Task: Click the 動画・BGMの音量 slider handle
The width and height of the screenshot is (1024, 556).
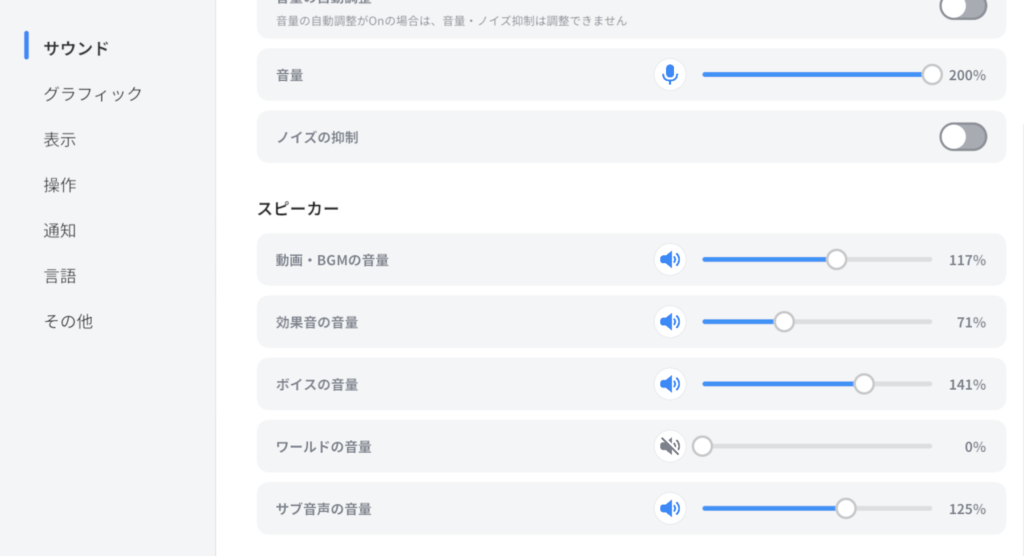Action: coord(836,260)
